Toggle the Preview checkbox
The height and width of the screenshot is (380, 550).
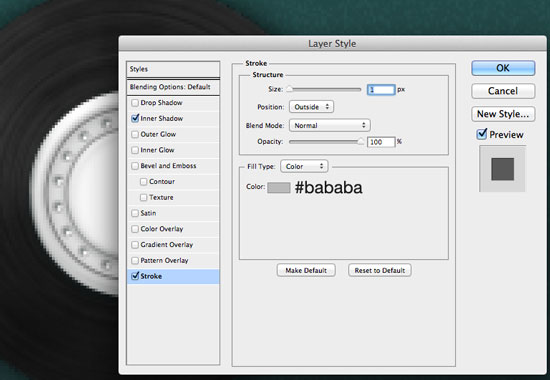[482, 134]
